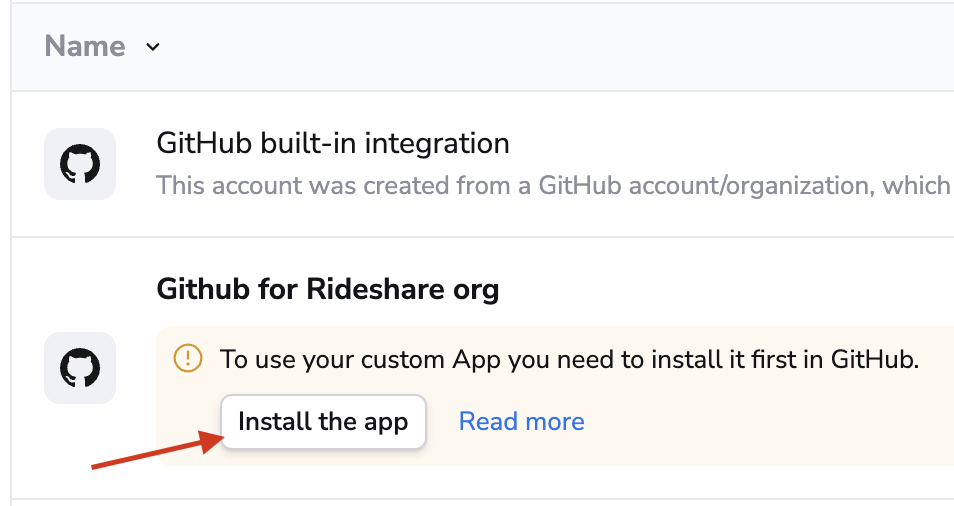Click the GitHub logo beside Rideshare org
The image size is (954, 506).
click(x=80, y=367)
